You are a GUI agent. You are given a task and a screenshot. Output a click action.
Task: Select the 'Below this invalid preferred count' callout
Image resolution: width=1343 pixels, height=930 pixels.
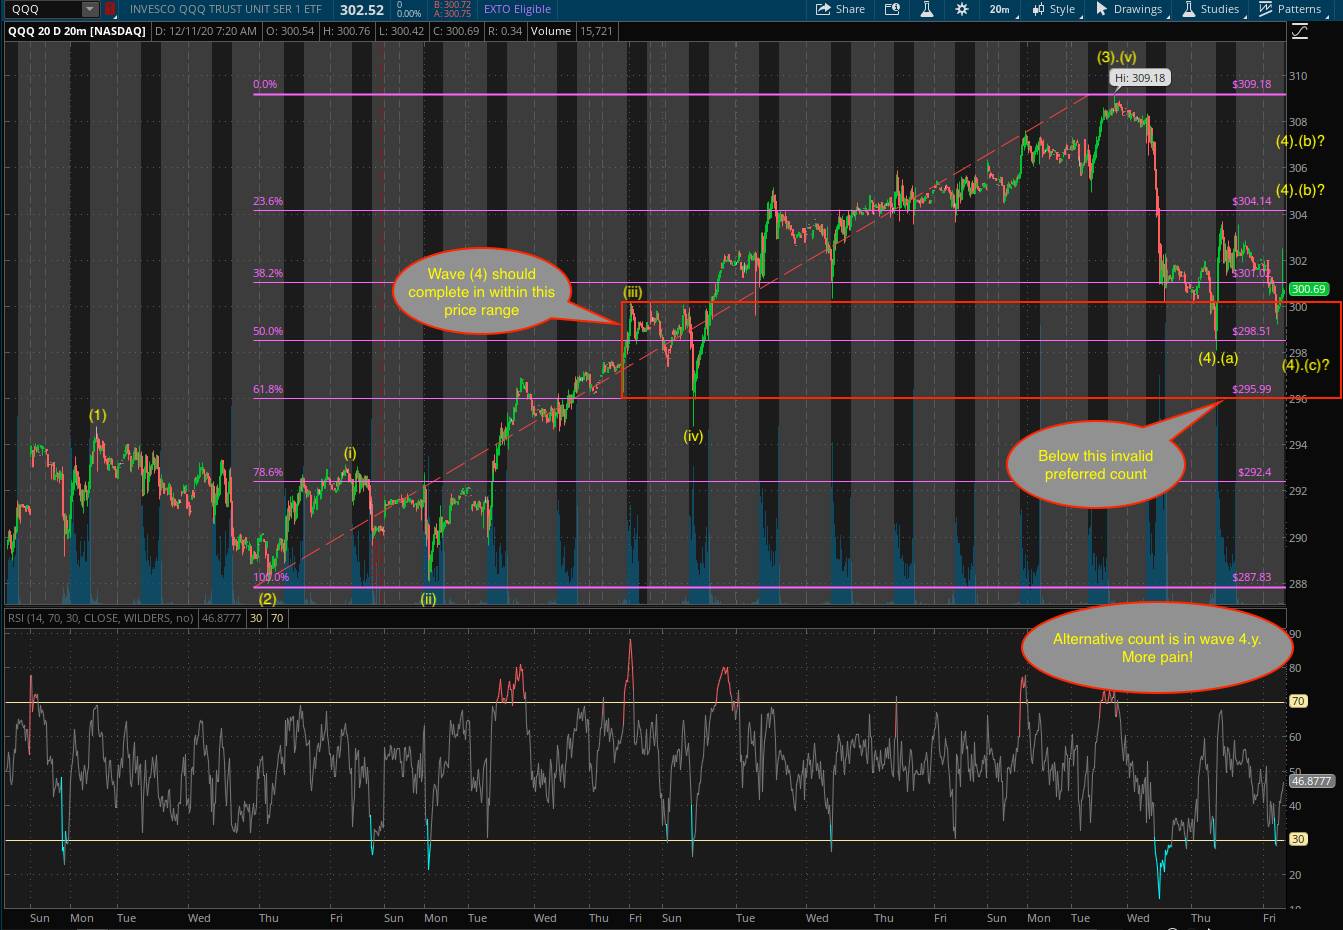click(1095, 465)
